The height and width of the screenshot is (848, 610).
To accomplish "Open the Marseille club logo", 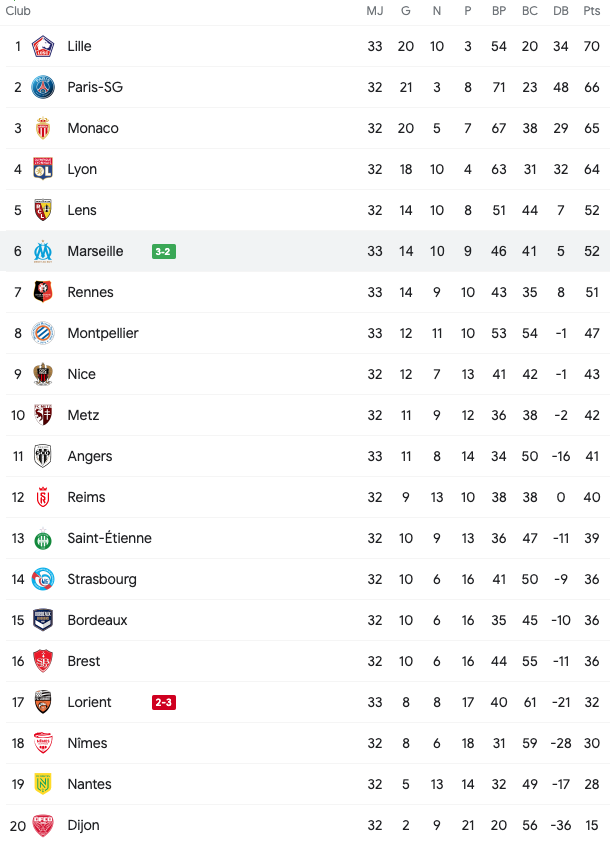I will [43, 251].
